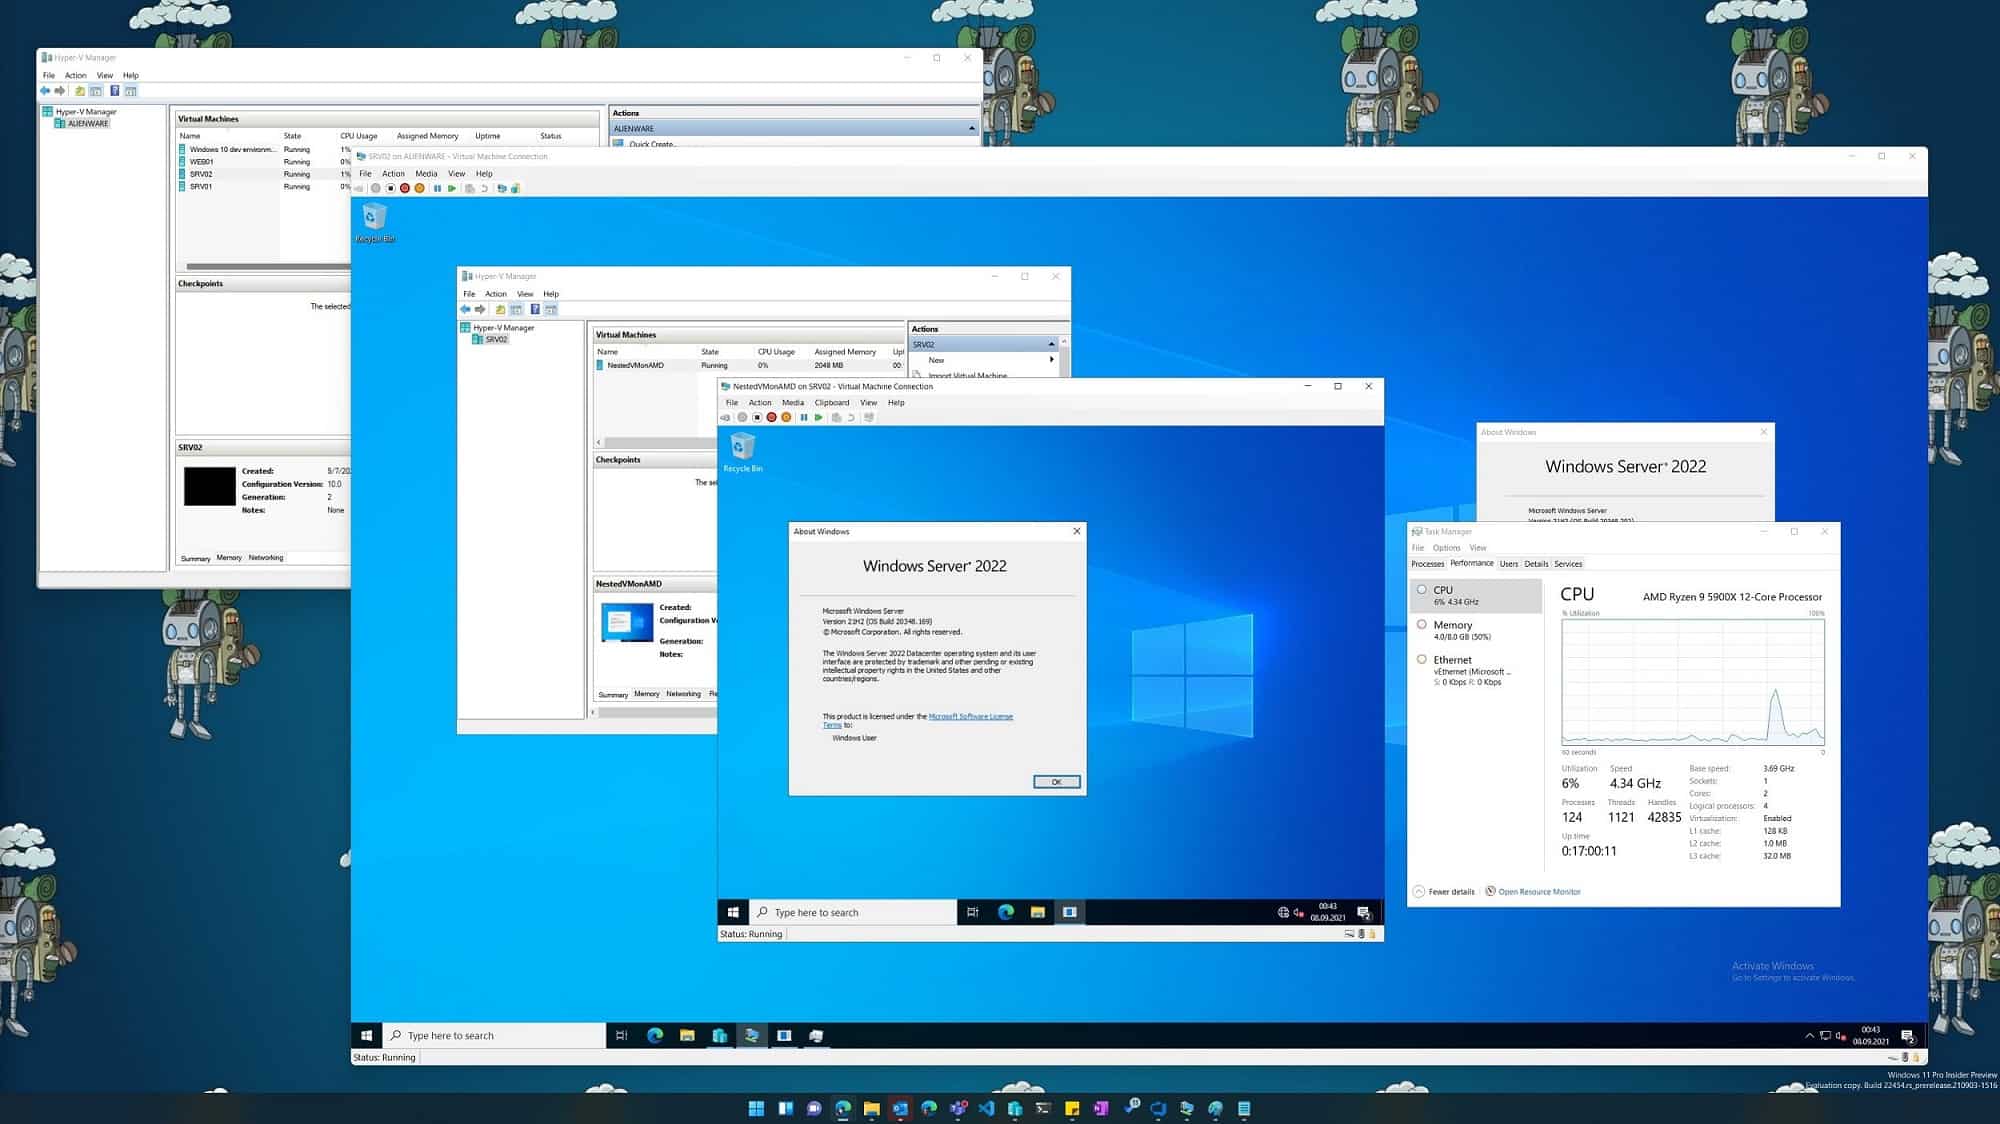Click Help icon in inner Hyper-V Manager toolbar
The image size is (2000, 1124).
535,310
